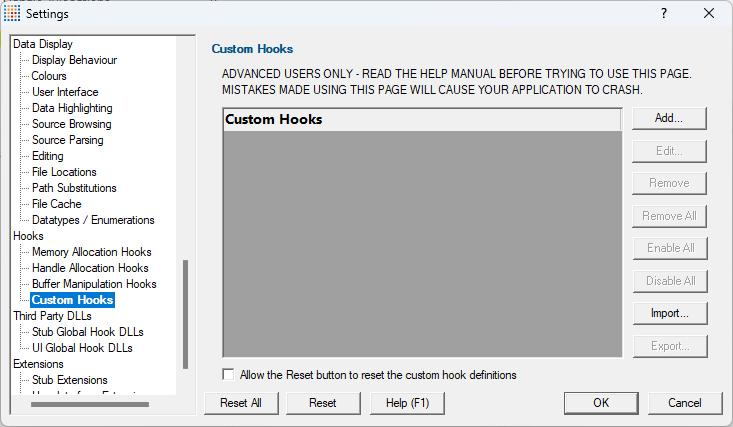Open help with Help (F1) button
The width and height of the screenshot is (733, 427).
click(x=407, y=403)
